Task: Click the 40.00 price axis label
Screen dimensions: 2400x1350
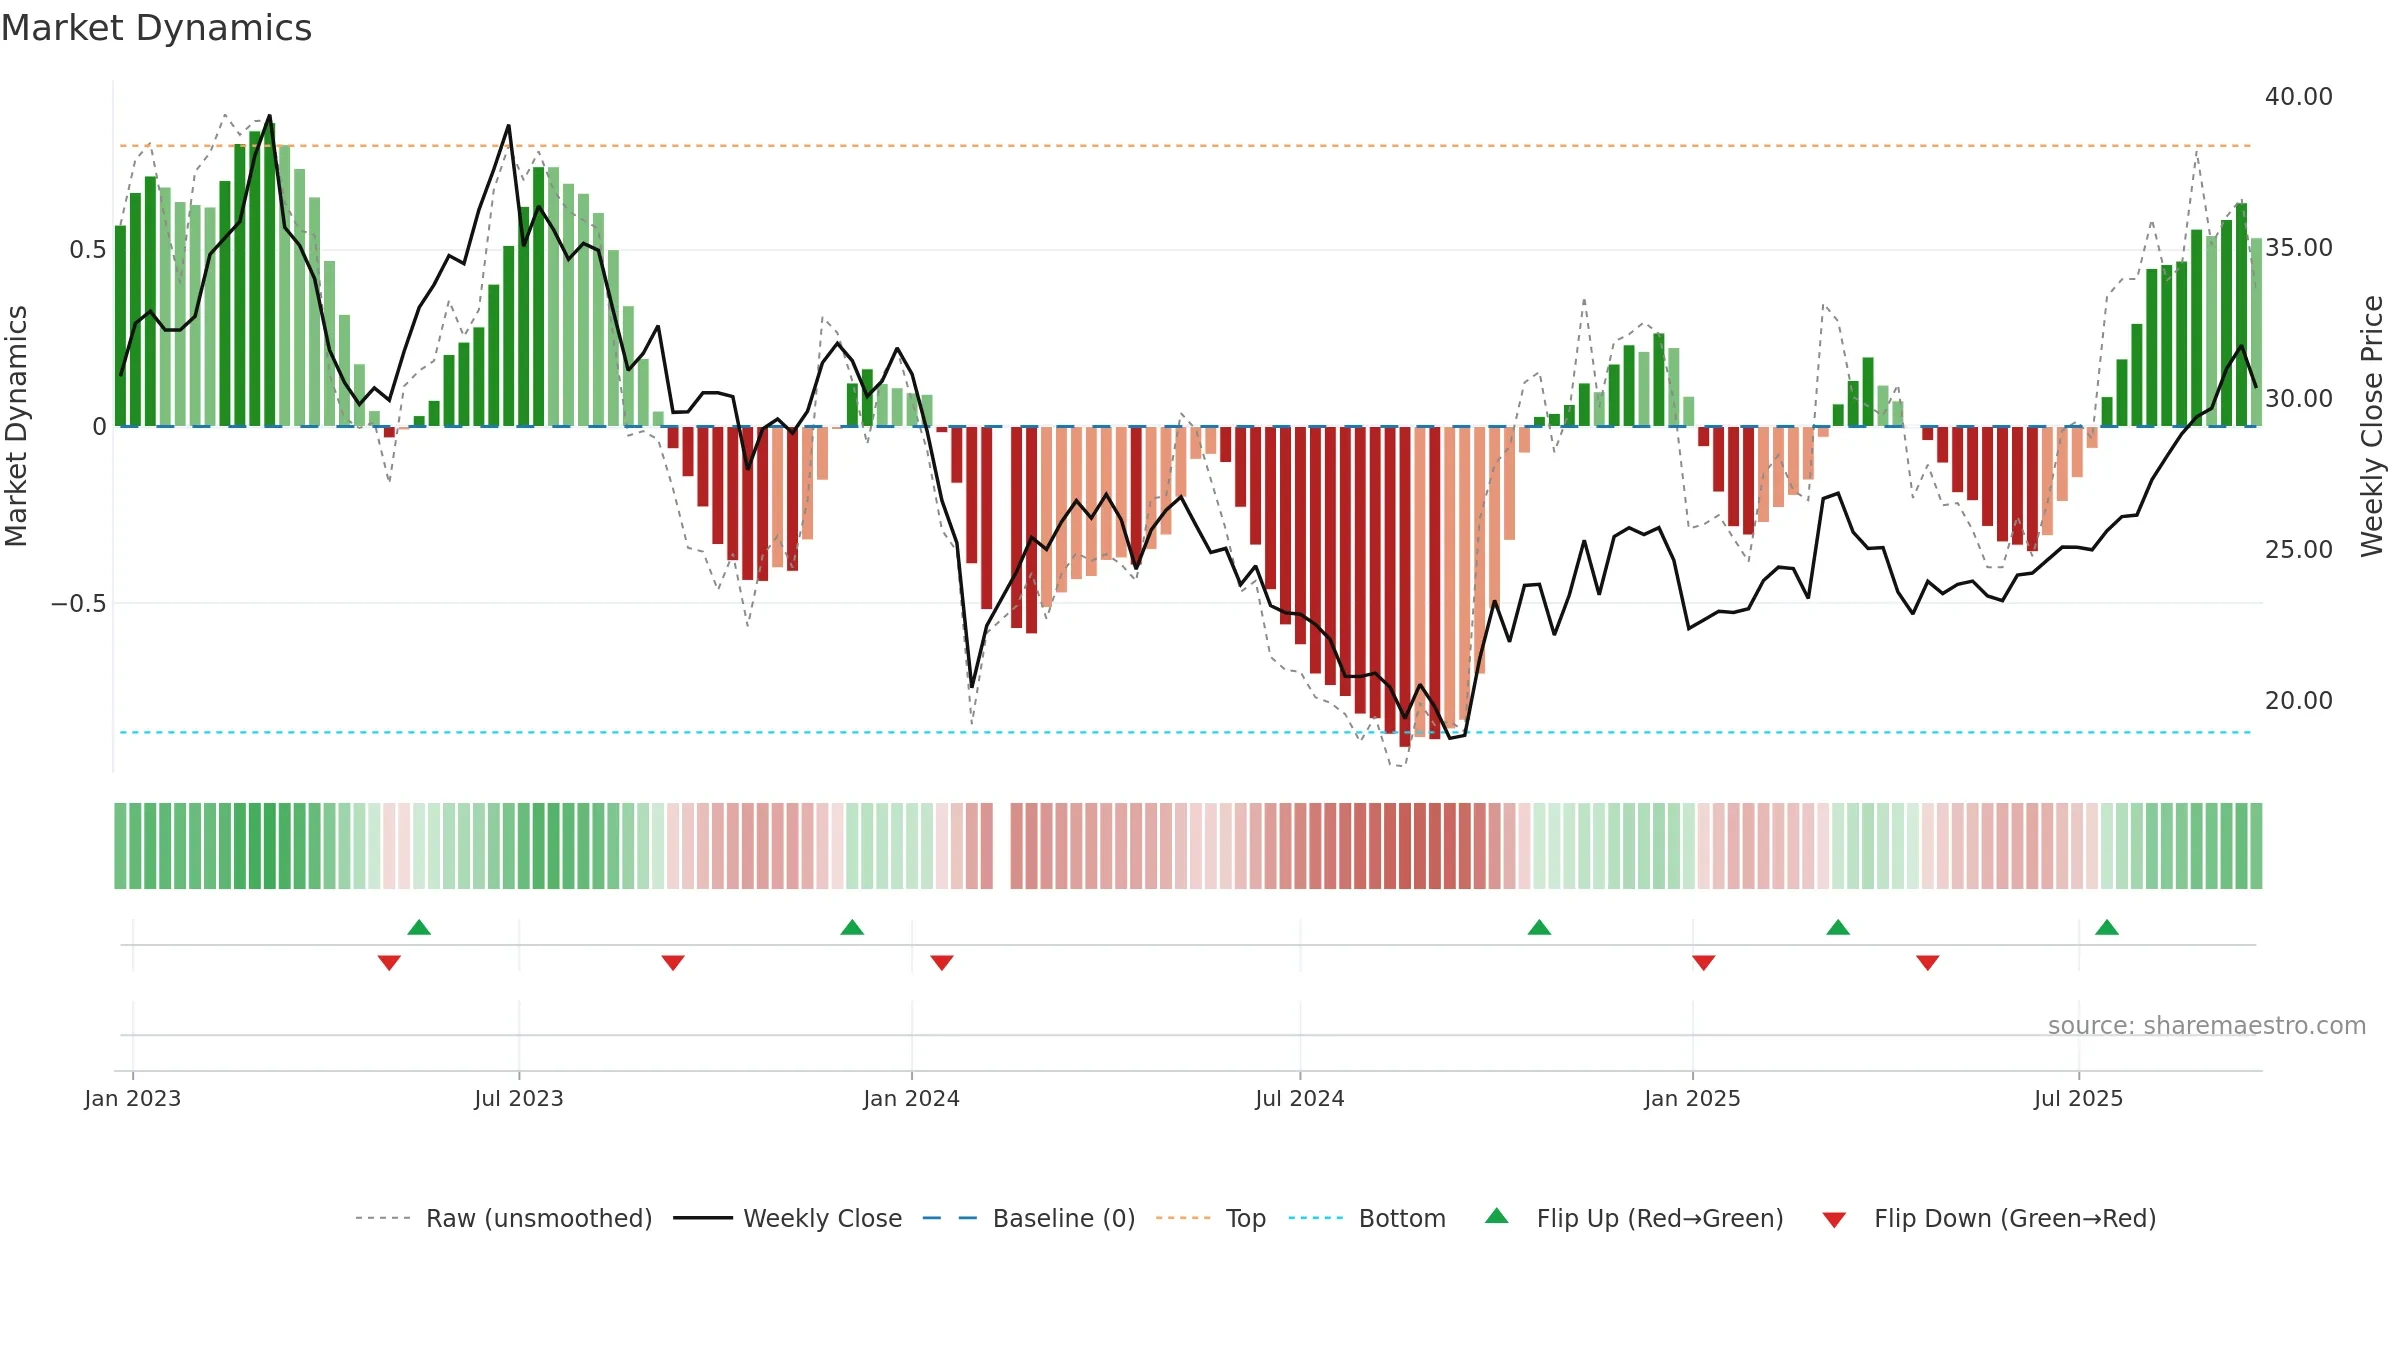Action: coord(2299,97)
